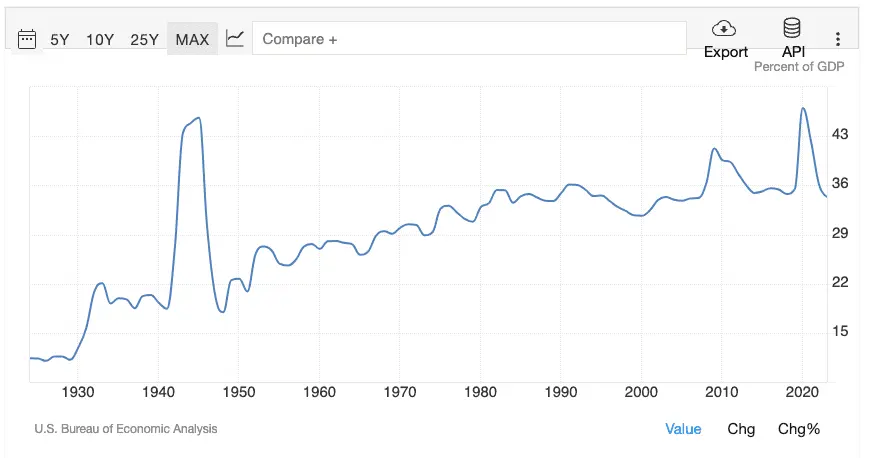
Task: Click the Export cloud download icon
Action: [725, 28]
